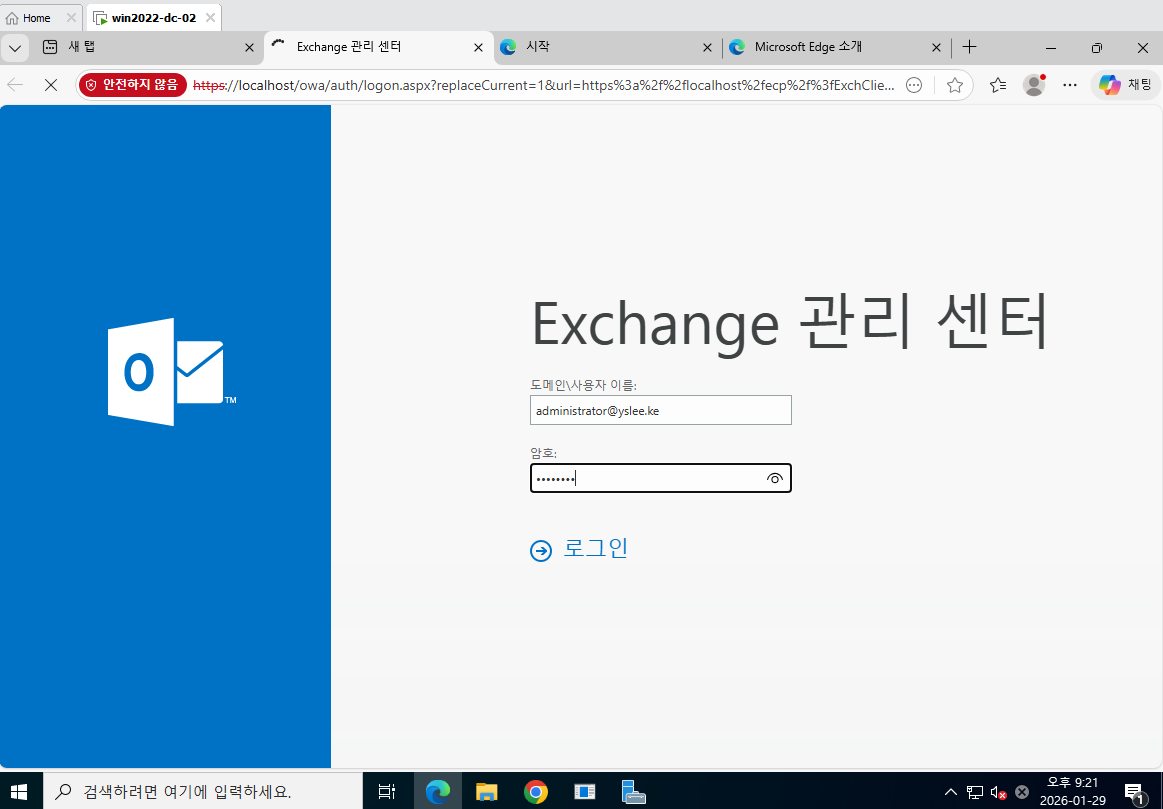Click the 도메인\사용자 이름 label
Screen dimensions: 1163x809
click(x=584, y=385)
